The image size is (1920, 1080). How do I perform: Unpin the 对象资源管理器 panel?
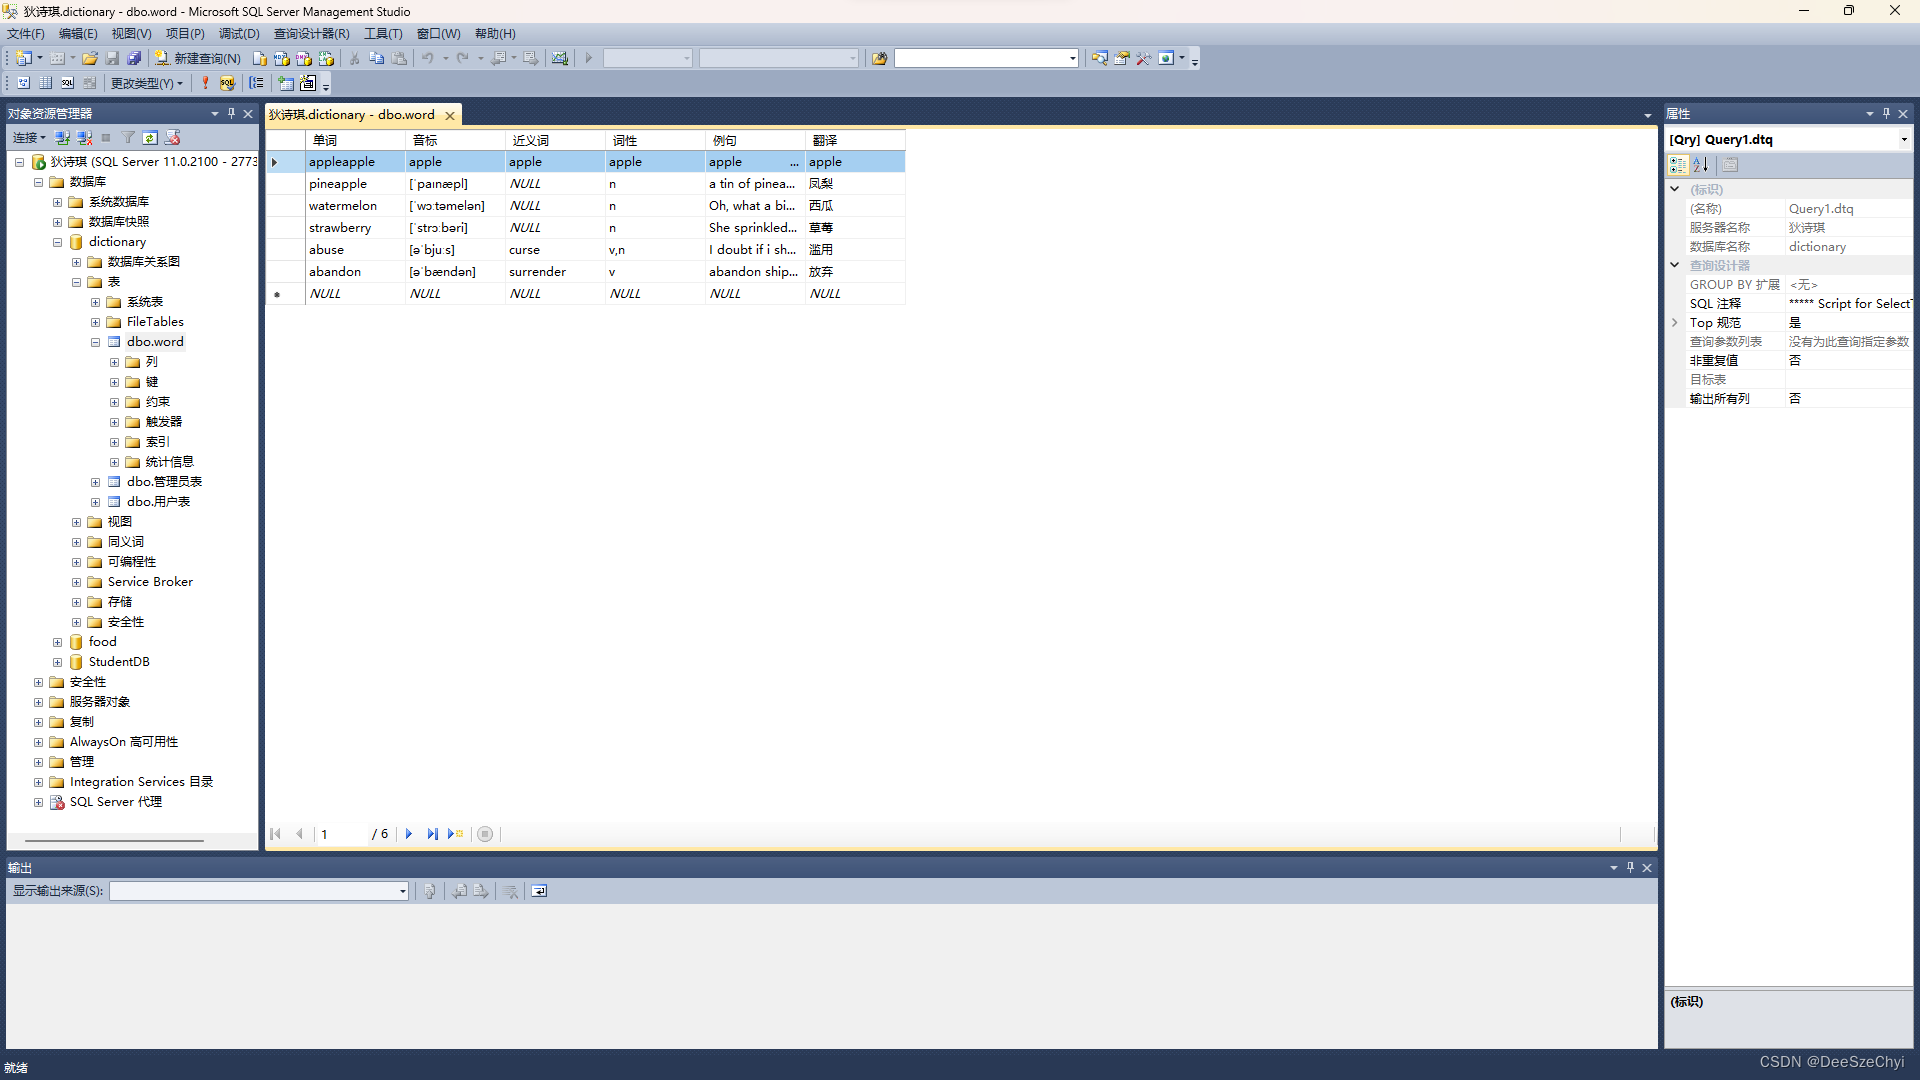(x=231, y=113)
